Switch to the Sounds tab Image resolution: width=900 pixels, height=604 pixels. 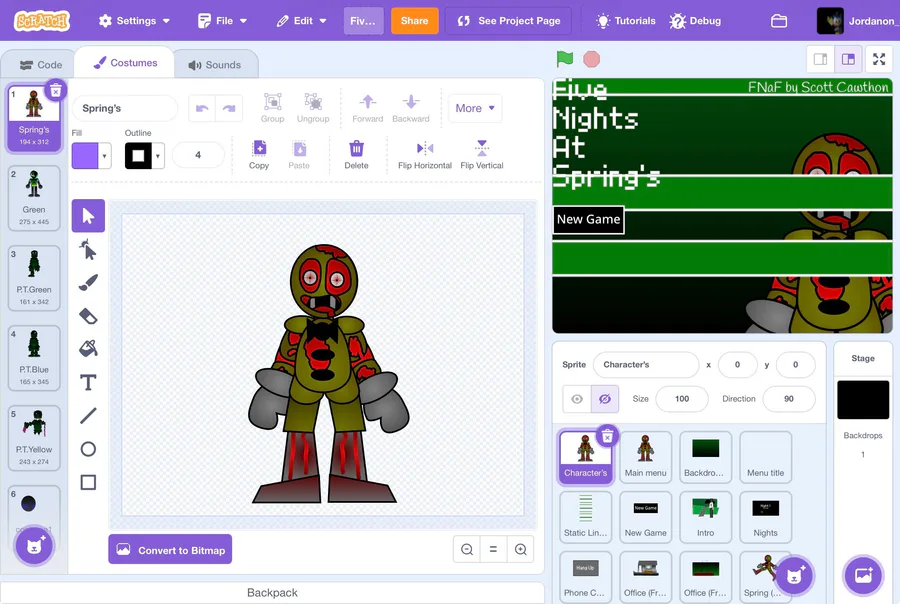coord(215,65)
